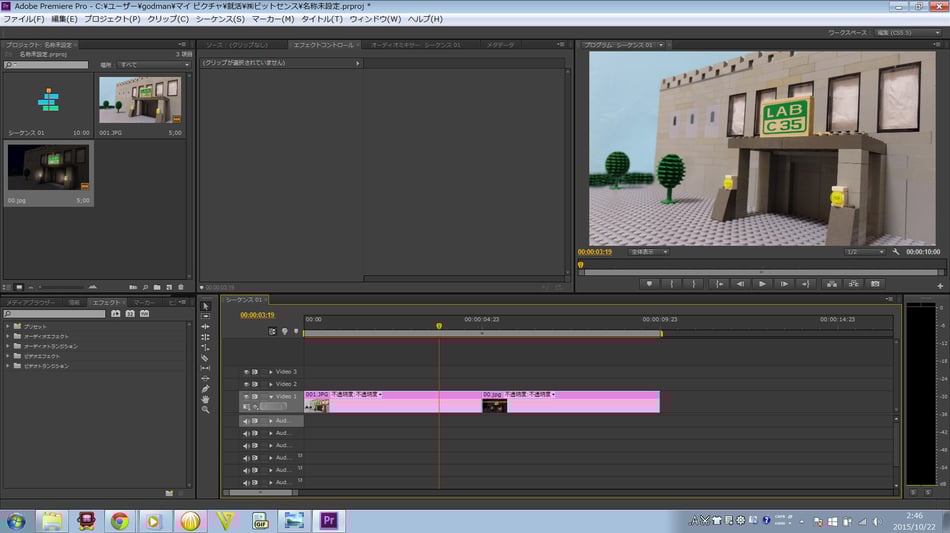
Task: Expand the ビデオエフェクト folder
Action: (x=8, y=356)
